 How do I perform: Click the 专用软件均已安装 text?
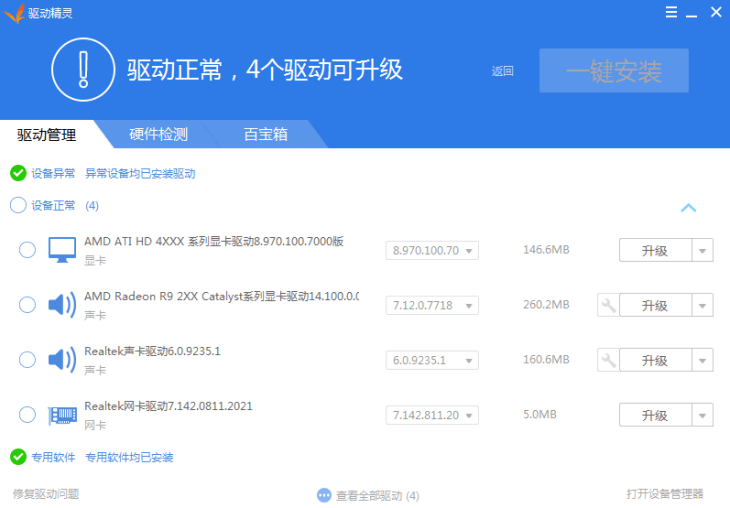[129, 457]
